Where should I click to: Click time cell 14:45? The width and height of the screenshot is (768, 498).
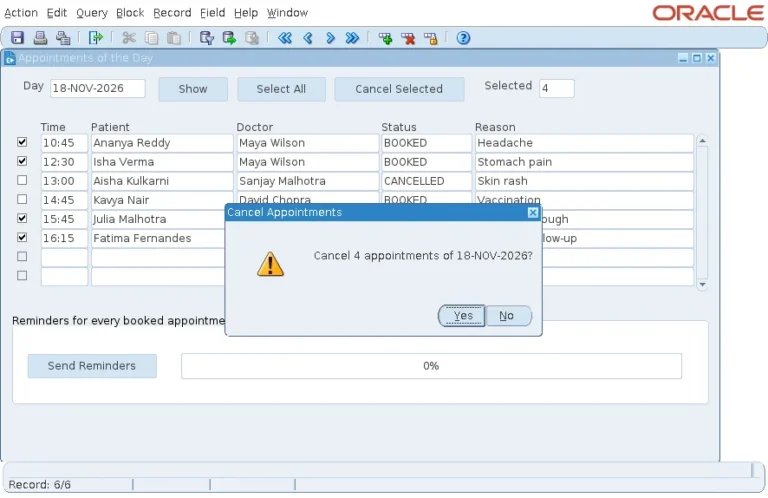[64, 200]
